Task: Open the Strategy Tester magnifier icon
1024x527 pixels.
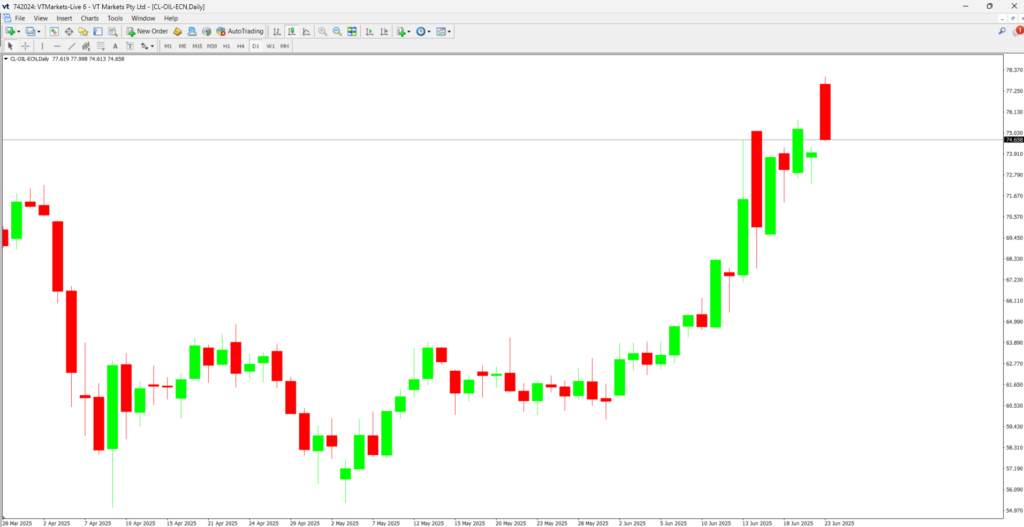Action: (x=112, y=31)
